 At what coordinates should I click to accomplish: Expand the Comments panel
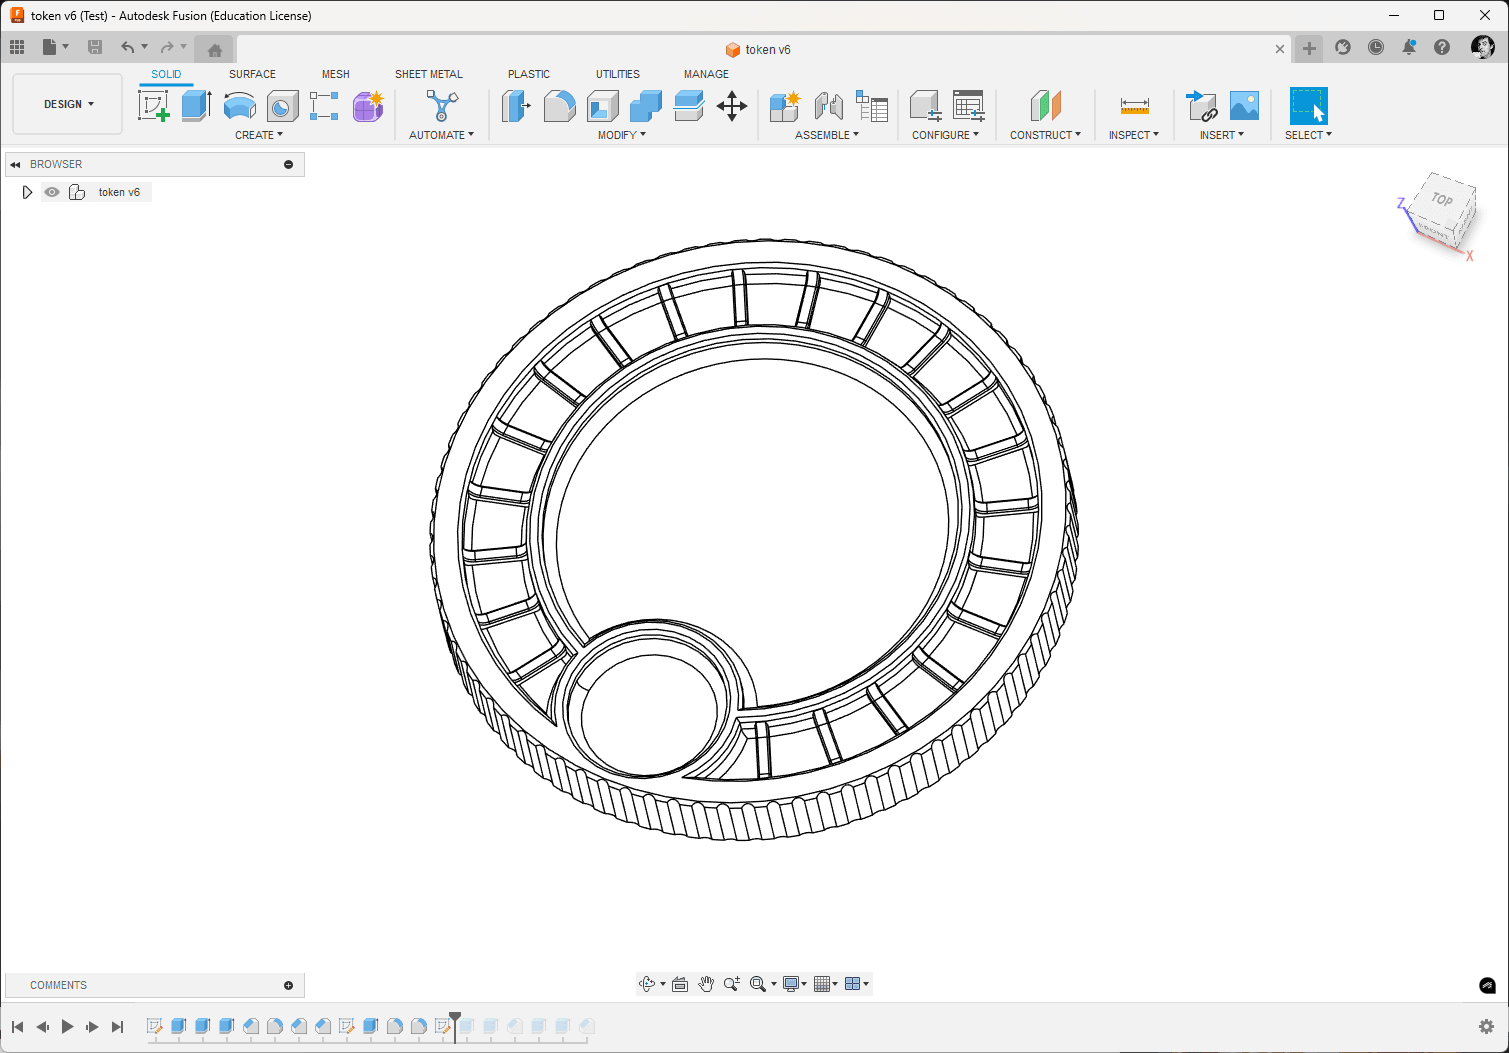[x=289, y=985]
